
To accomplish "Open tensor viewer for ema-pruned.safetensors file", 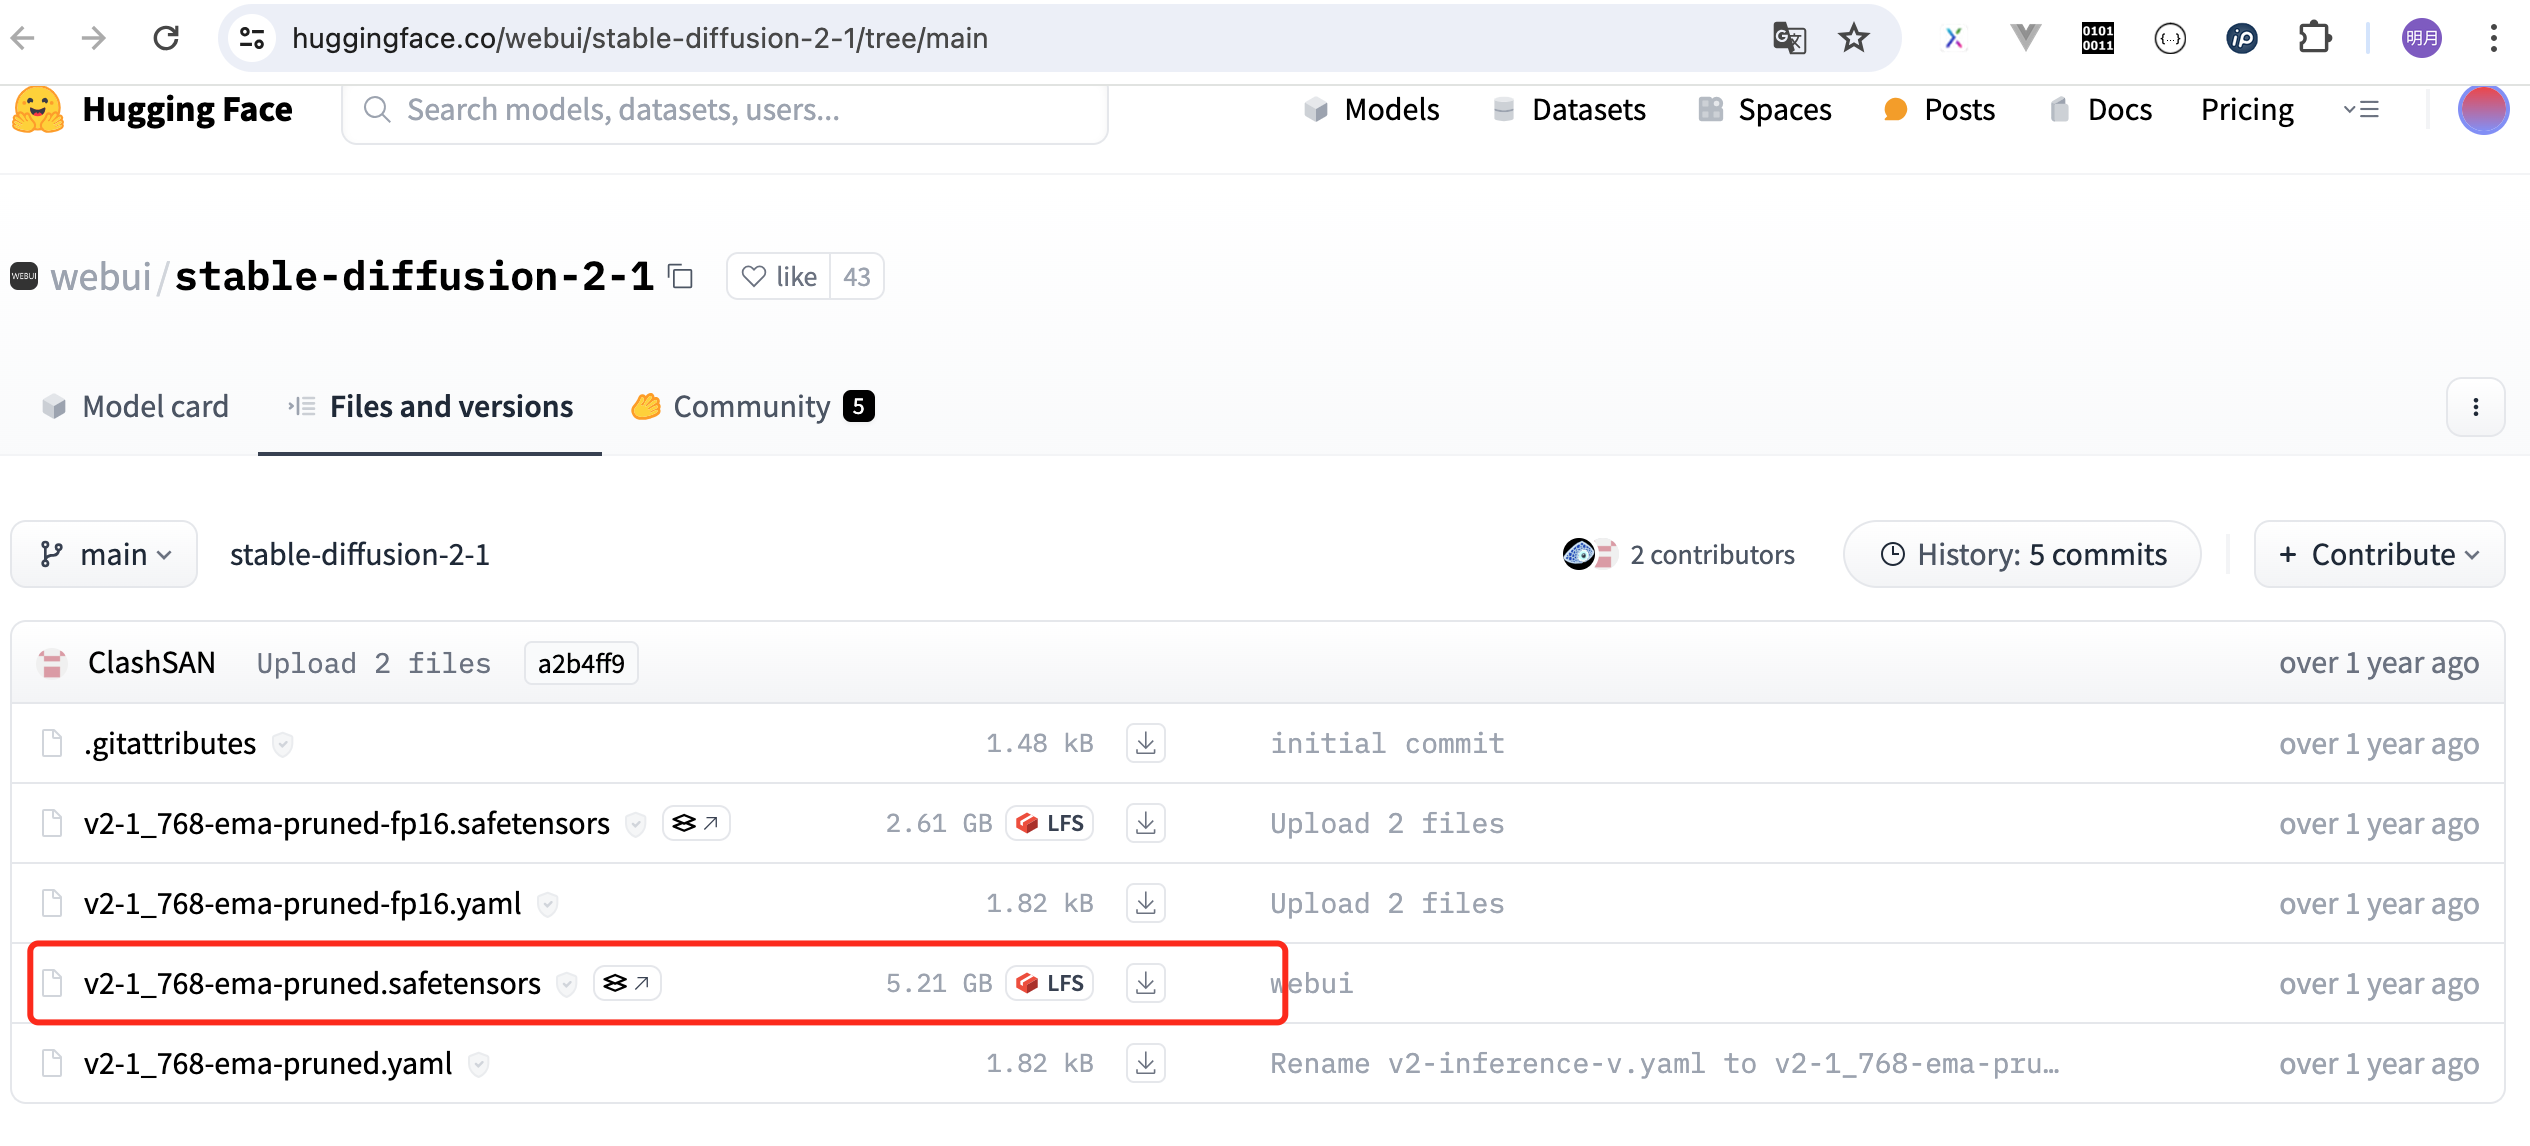I will 627,983.
